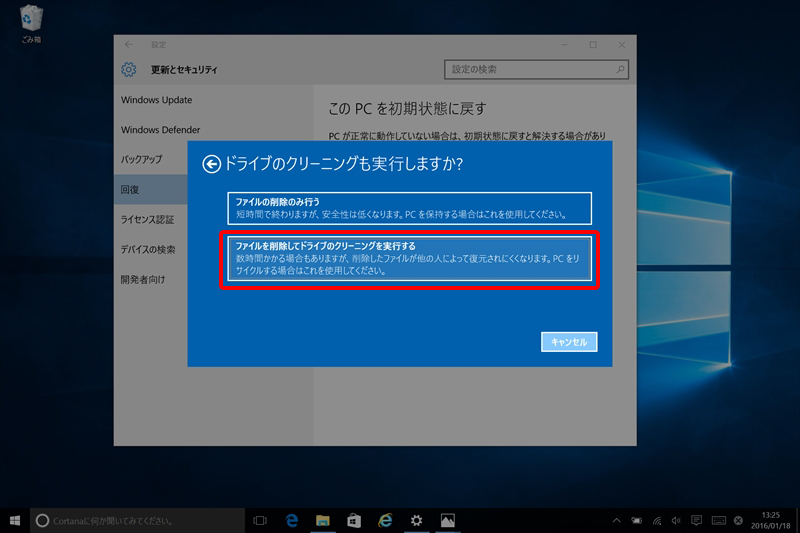The width and height of the screenshot is (800, 533).
Task: Open the ごみ箱 Recycle Bin desktop icon
Action: (31, 24)
